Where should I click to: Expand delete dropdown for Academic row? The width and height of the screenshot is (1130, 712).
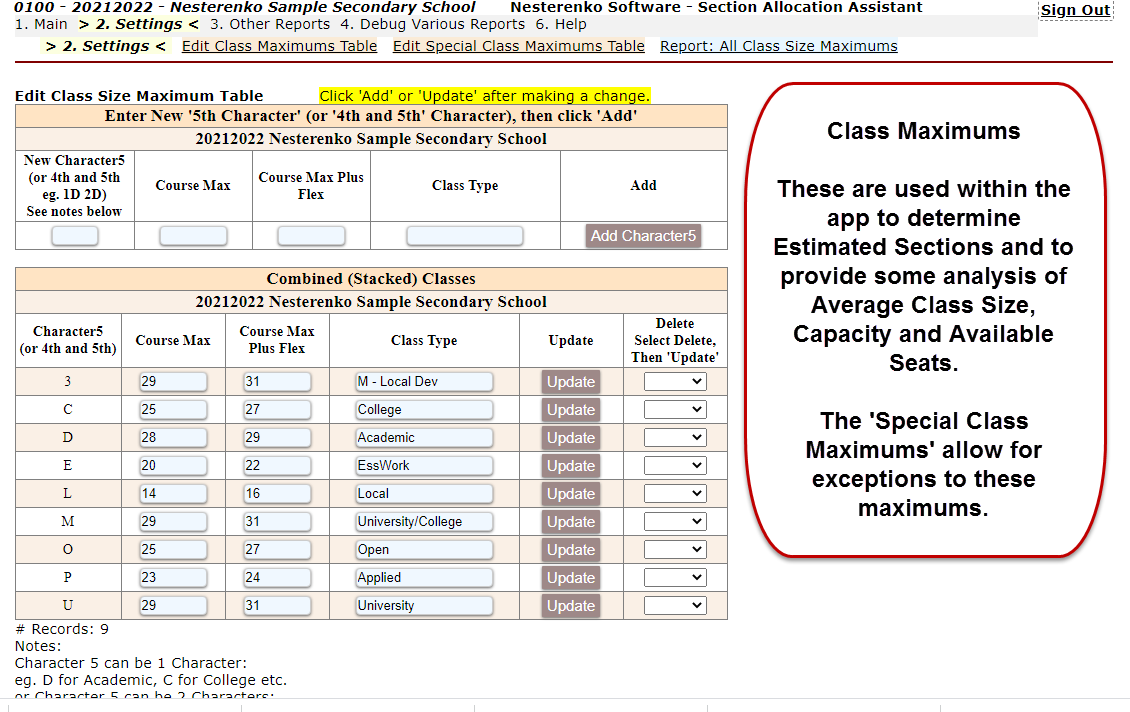tap(675, 438)
